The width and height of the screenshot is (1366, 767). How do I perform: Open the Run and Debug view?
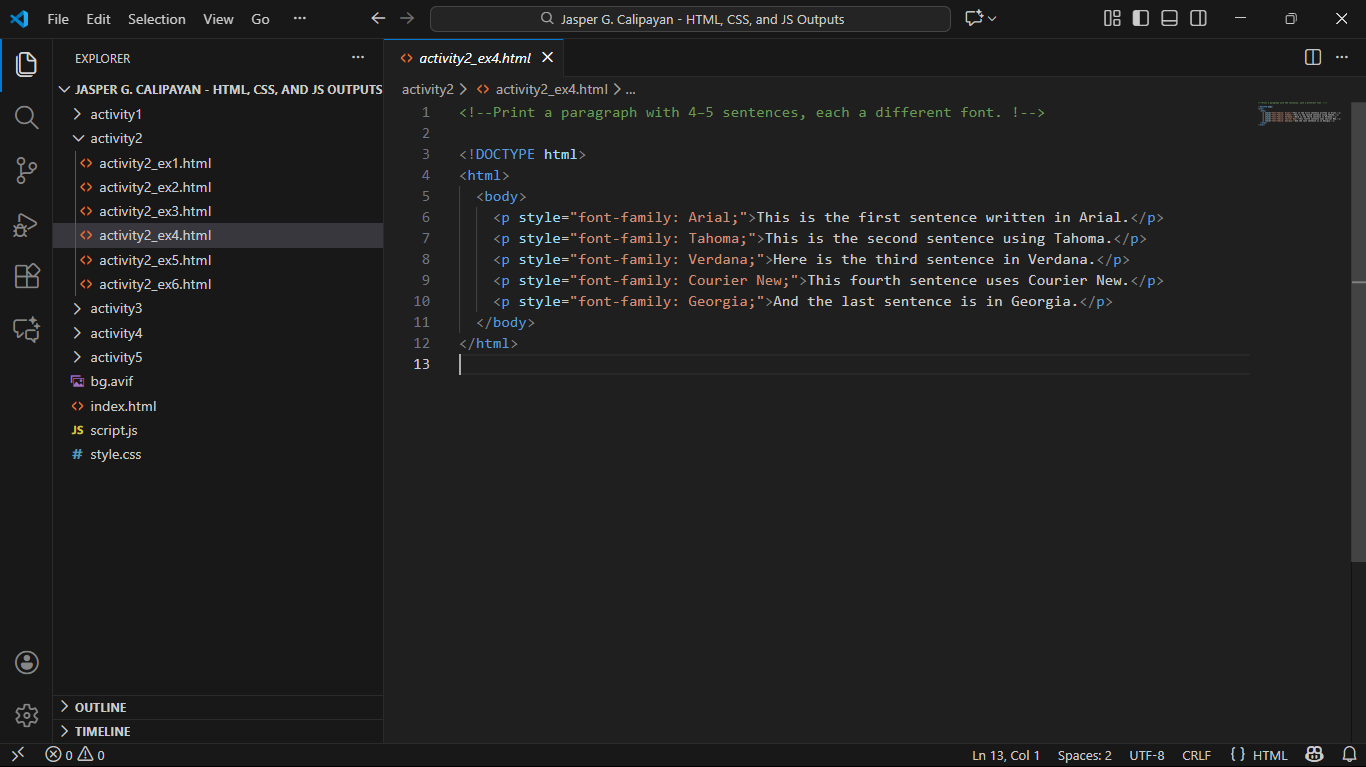[27, 224]
